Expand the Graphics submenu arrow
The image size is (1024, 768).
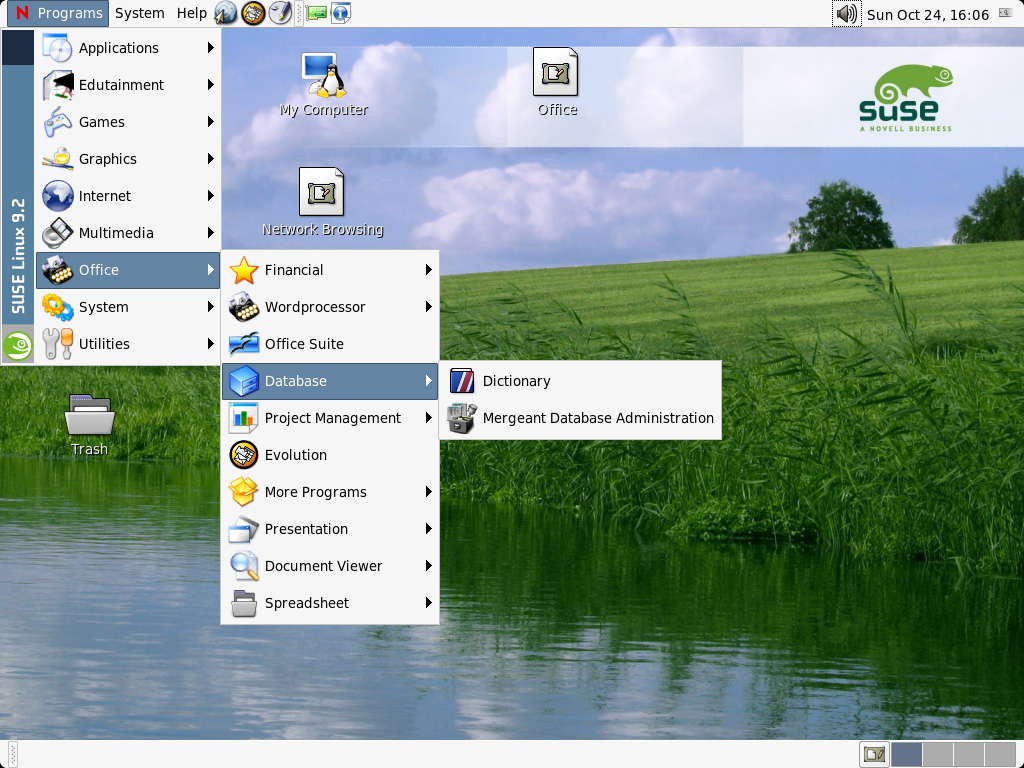(x=210, y=159)
